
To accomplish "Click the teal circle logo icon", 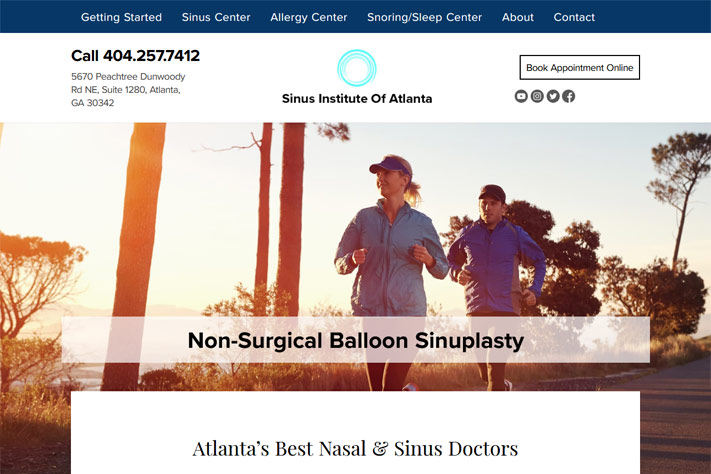I will [357, 68].
